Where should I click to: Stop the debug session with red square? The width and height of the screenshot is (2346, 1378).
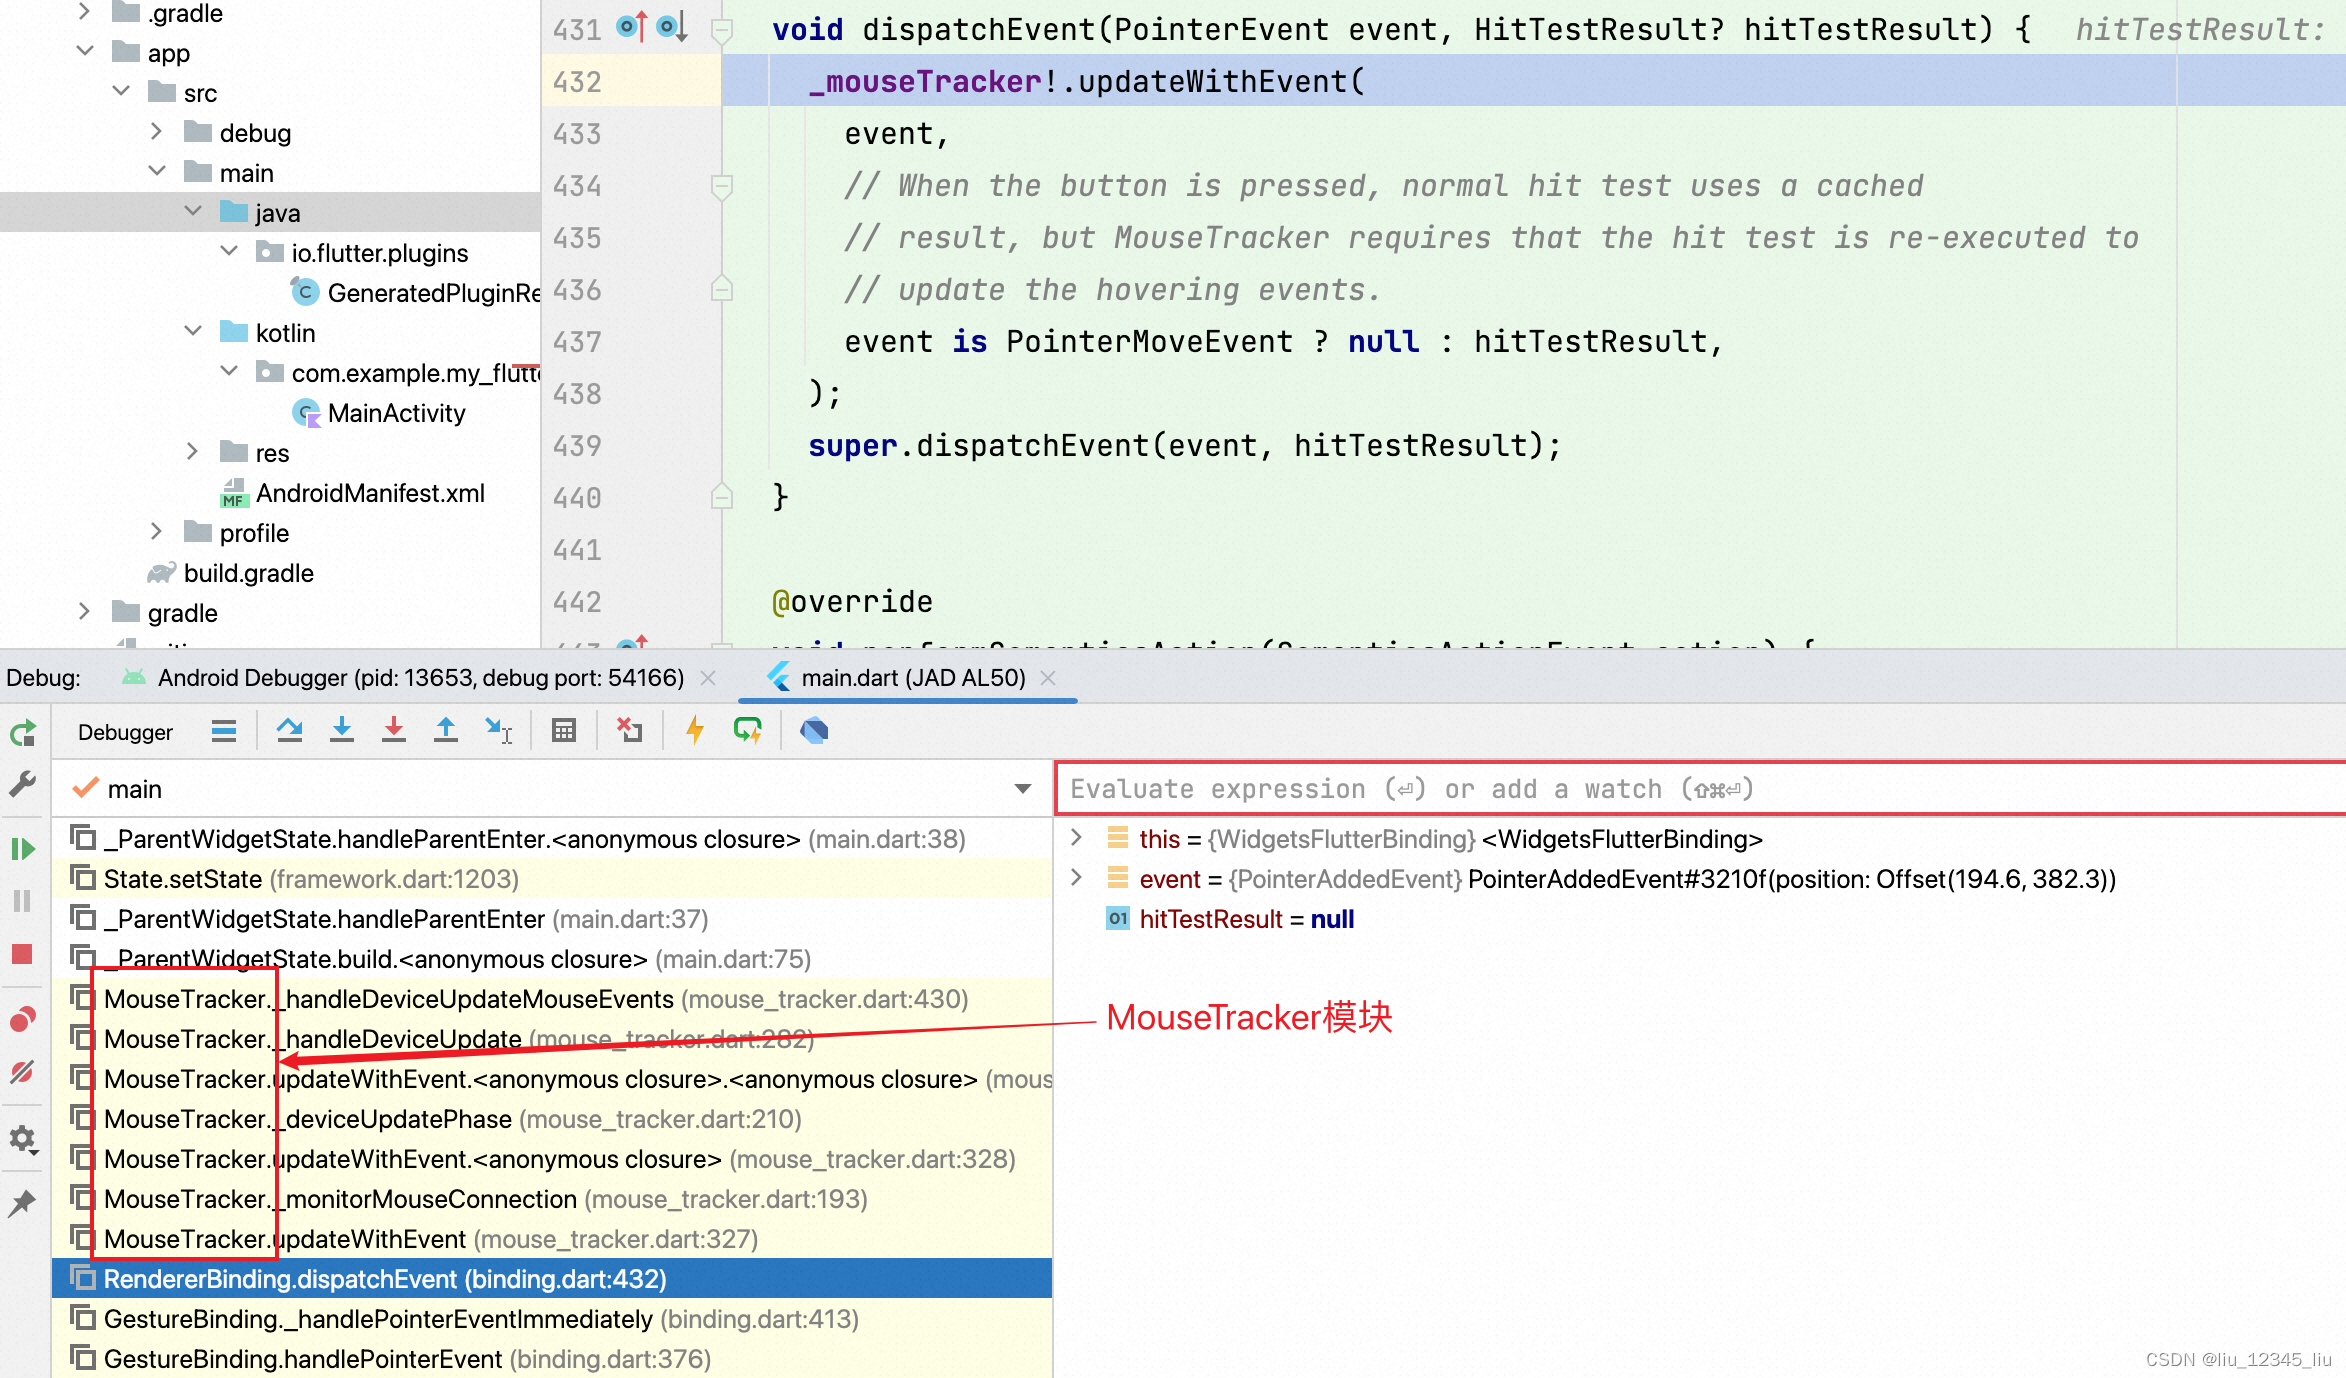[x=22, y=954]
